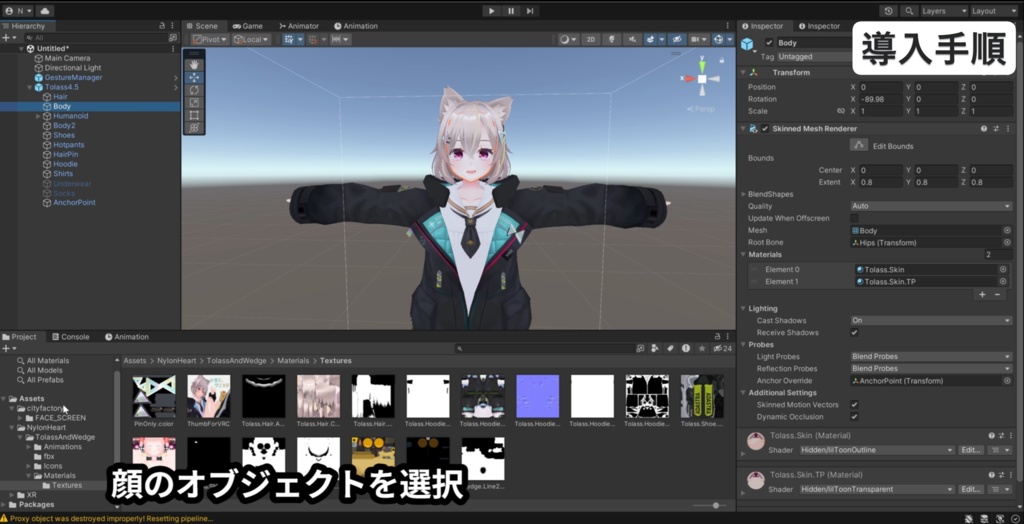Select the combined Transform tool

point(194,128)
